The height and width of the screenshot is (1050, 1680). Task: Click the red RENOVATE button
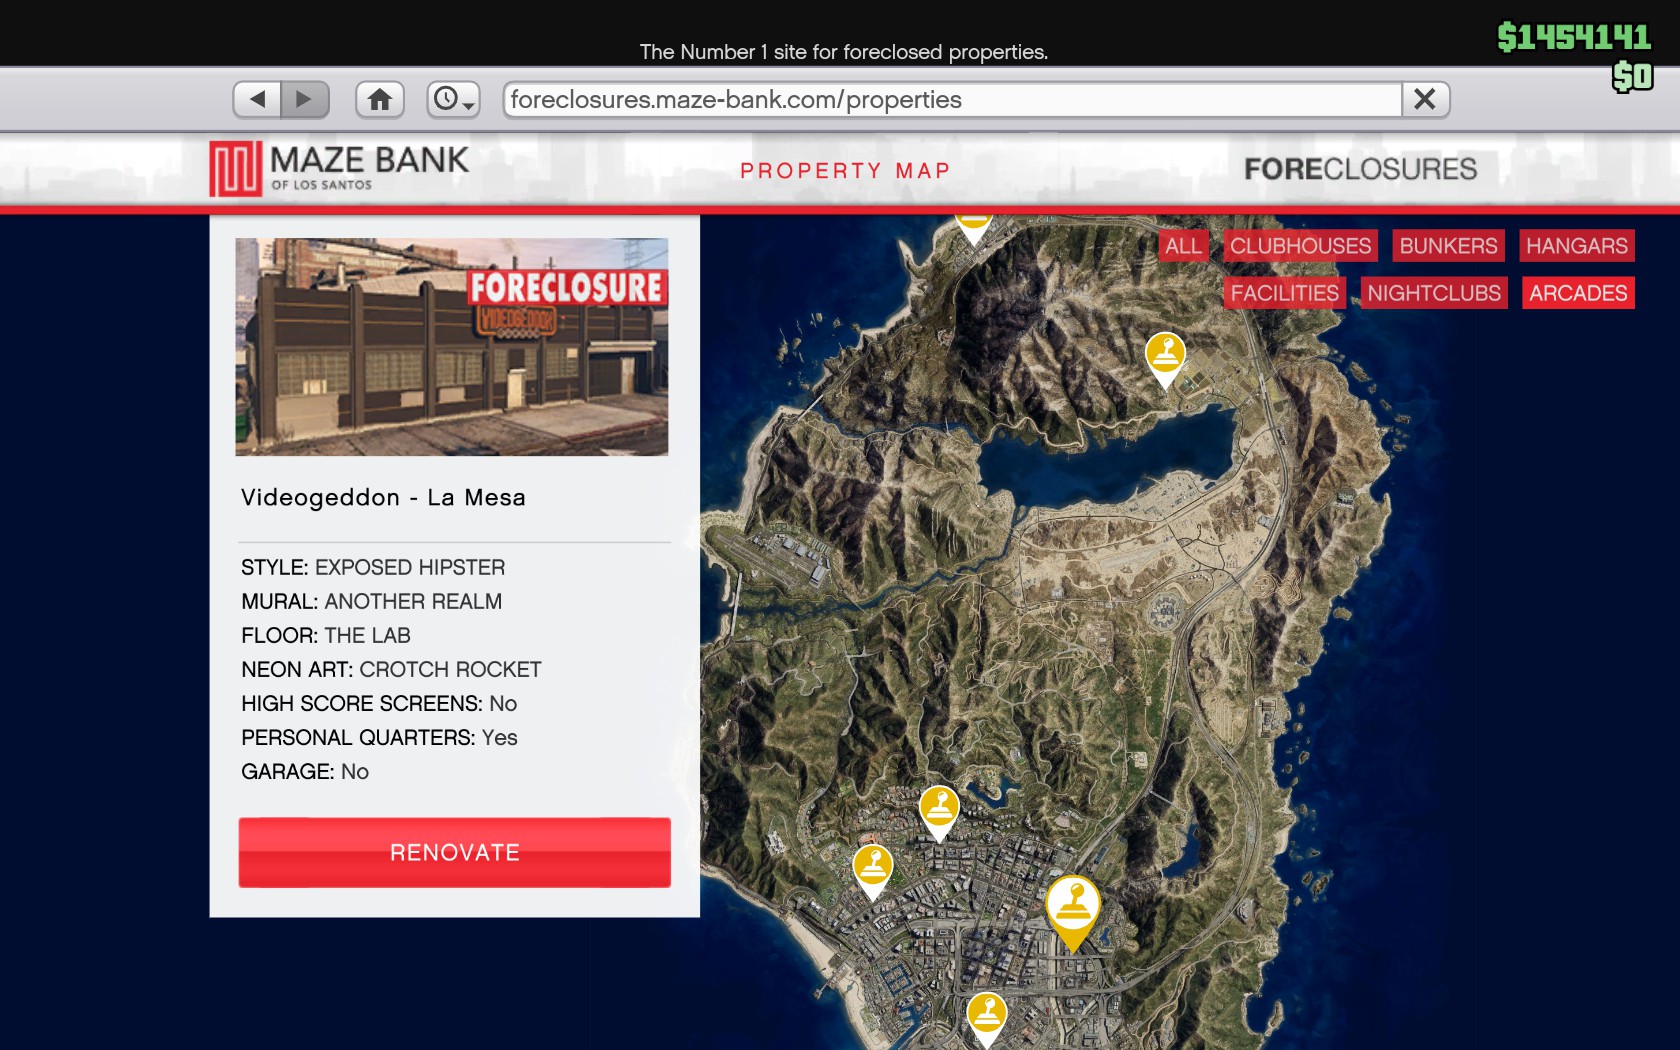coord(455,852)
